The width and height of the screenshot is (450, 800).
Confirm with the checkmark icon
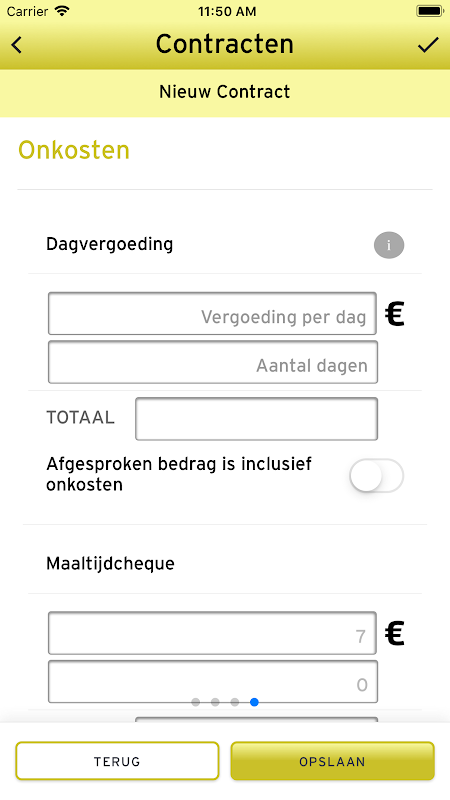tap(428, 45)
